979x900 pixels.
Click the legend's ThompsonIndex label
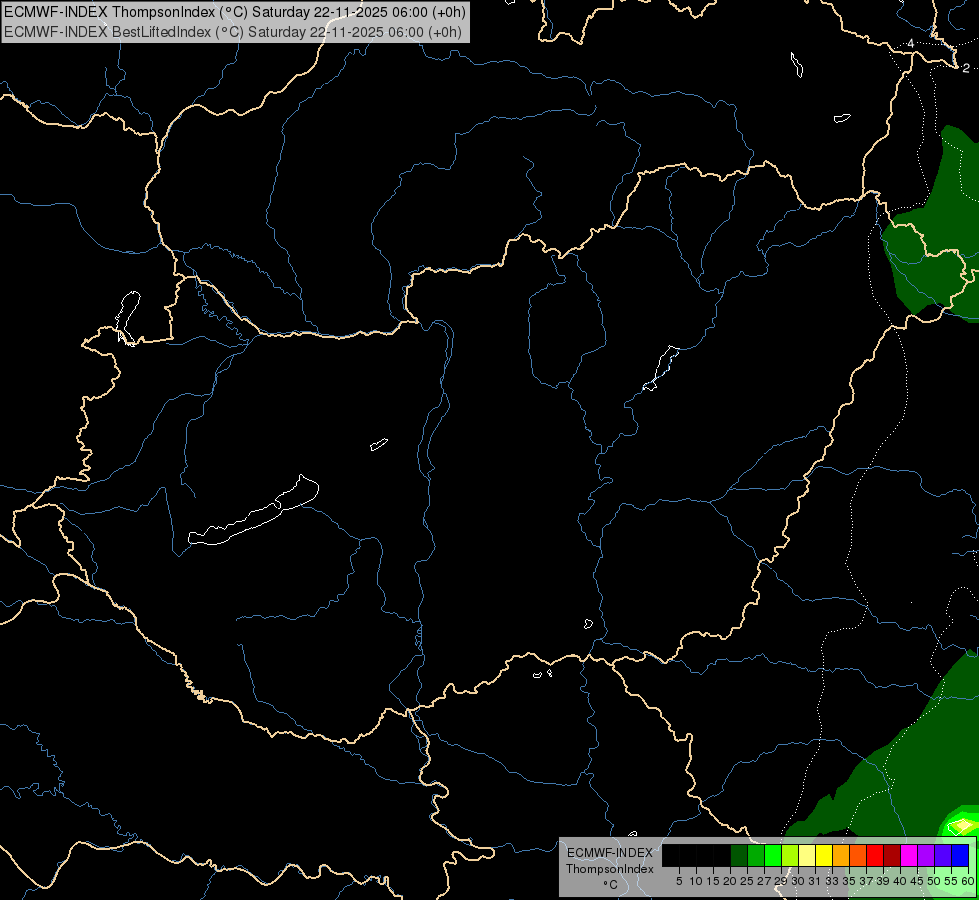[x=610, y=869]
